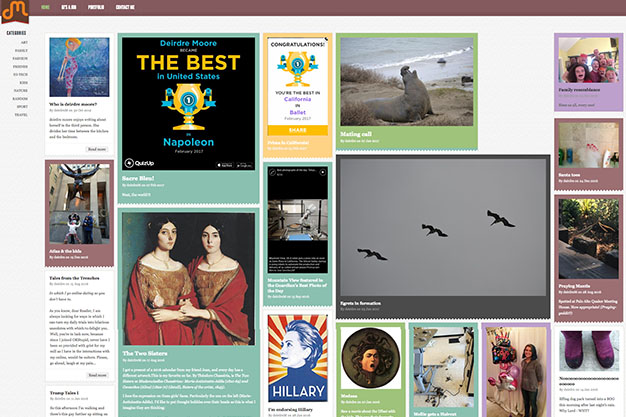Open 'Tales from the Trenches' post title
This screenshot has height=417, width=626.
(x=74, y=278)
